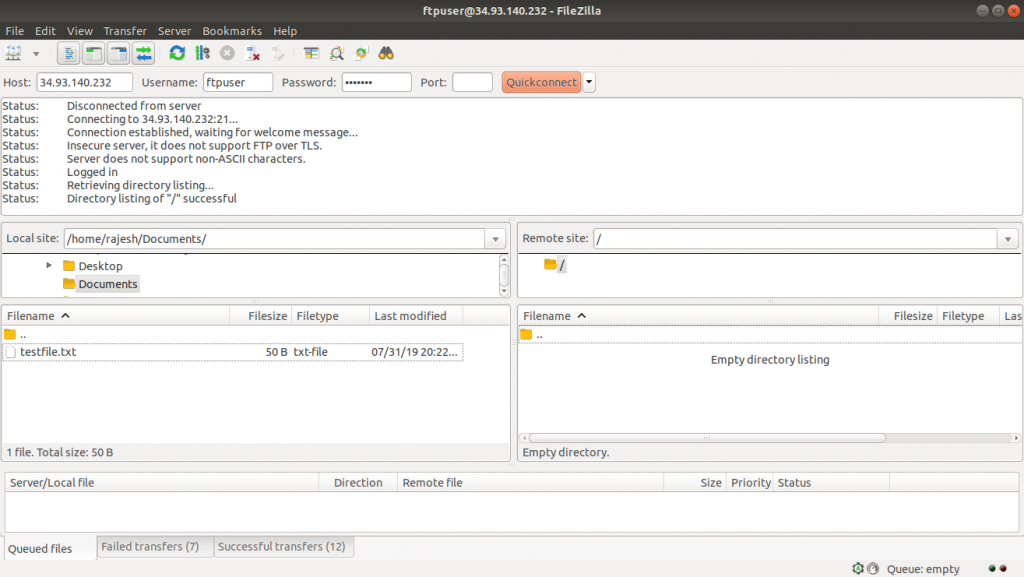
Task: Select local parent directory '..' entry
Action: [x=232, y=335]
